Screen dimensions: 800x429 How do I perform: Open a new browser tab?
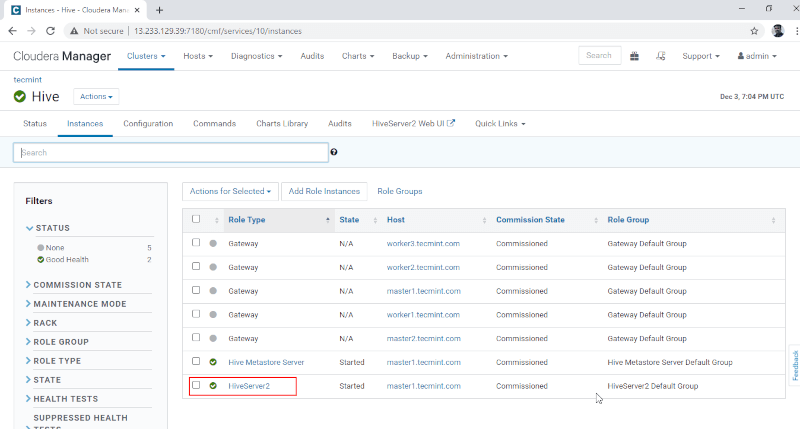point(160,9)
